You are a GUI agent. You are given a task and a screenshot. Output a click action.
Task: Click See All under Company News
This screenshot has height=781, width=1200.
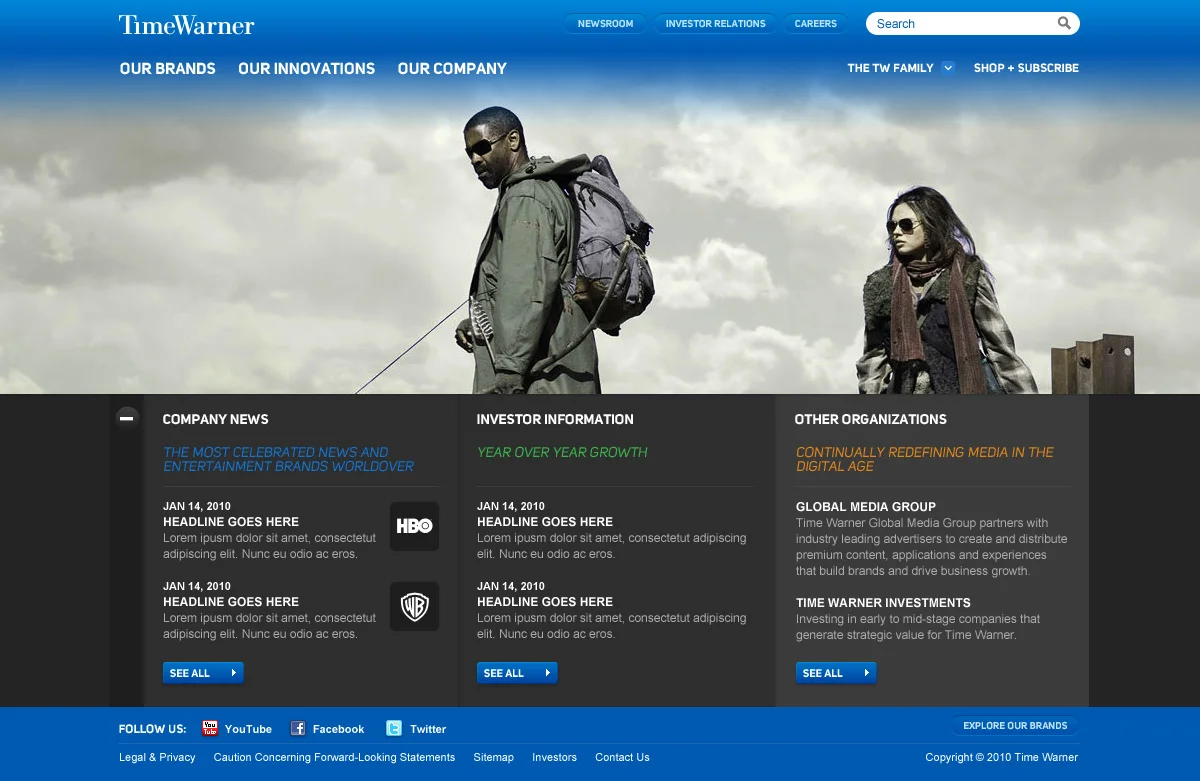pos(203,673)
